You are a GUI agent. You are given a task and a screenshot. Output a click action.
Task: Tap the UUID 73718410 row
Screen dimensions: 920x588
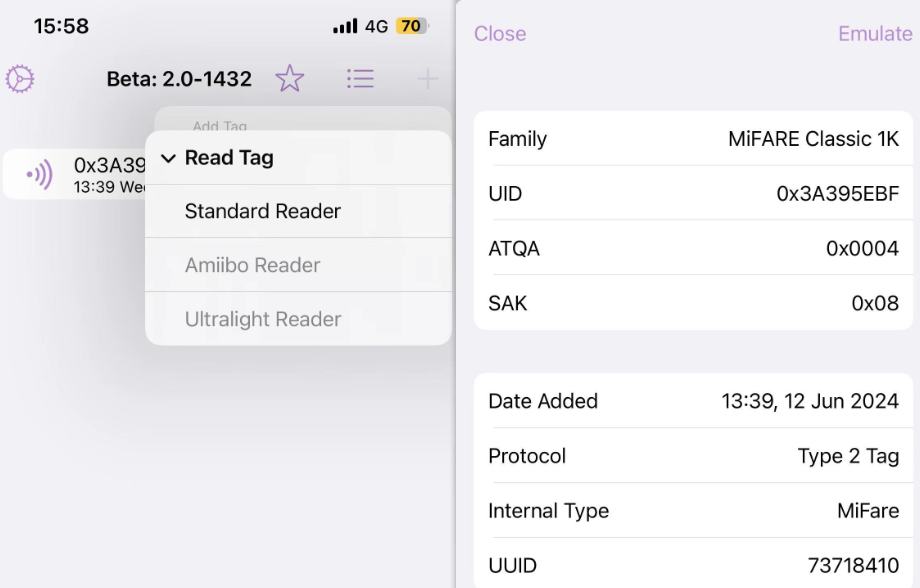[x=693, y=566]
